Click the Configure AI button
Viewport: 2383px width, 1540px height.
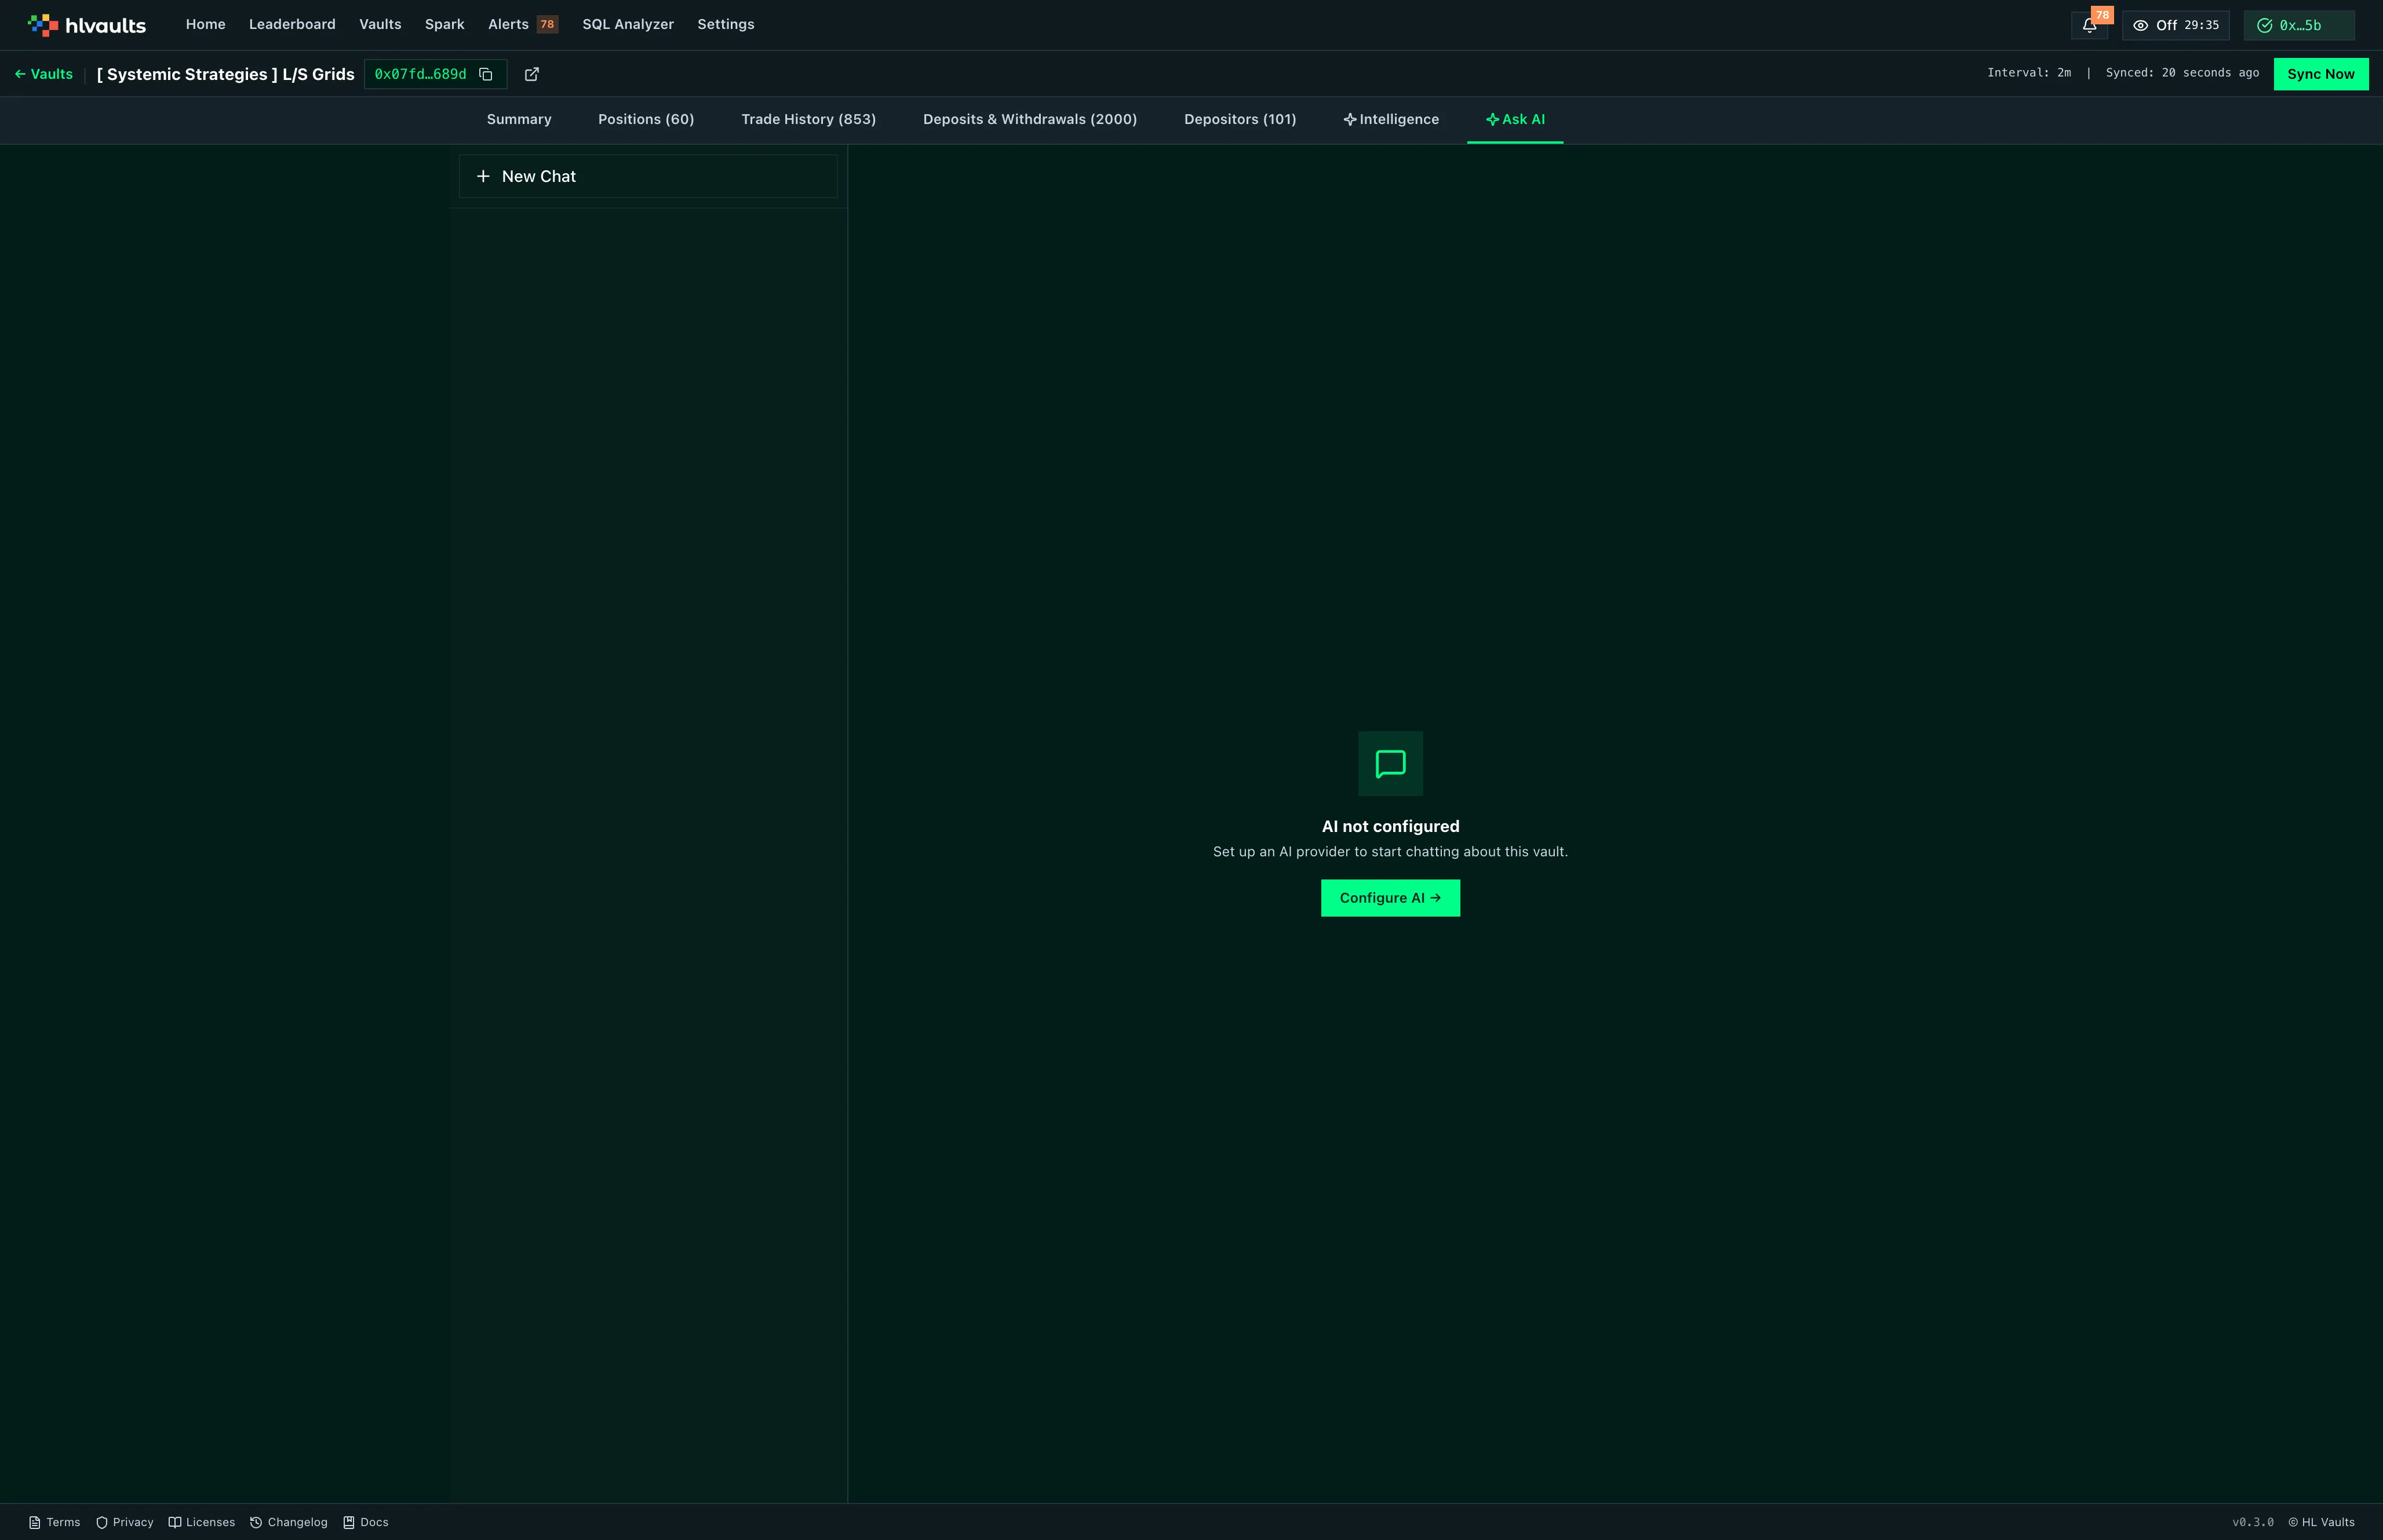point(1390,898)
